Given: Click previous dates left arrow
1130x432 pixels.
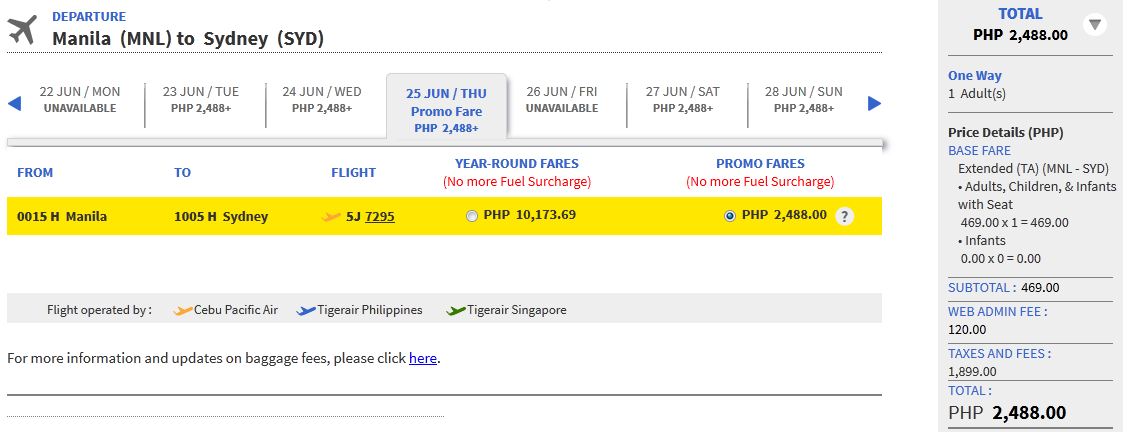Looking at the screenshot, I should (14, 103).
